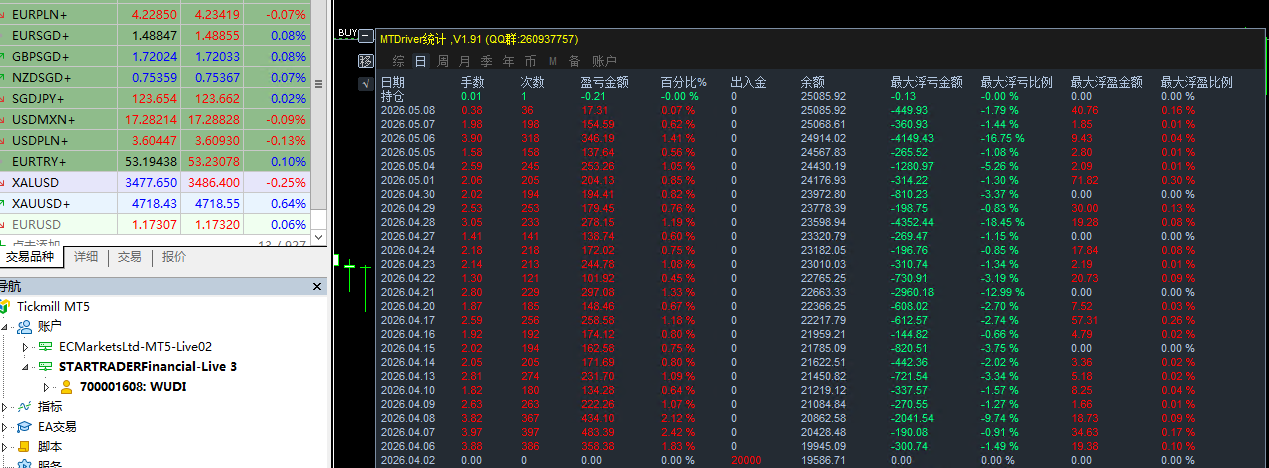Select the 综 summary tab in MTDriver
The height and width of the screenshot is (468, 1269).
398,61
